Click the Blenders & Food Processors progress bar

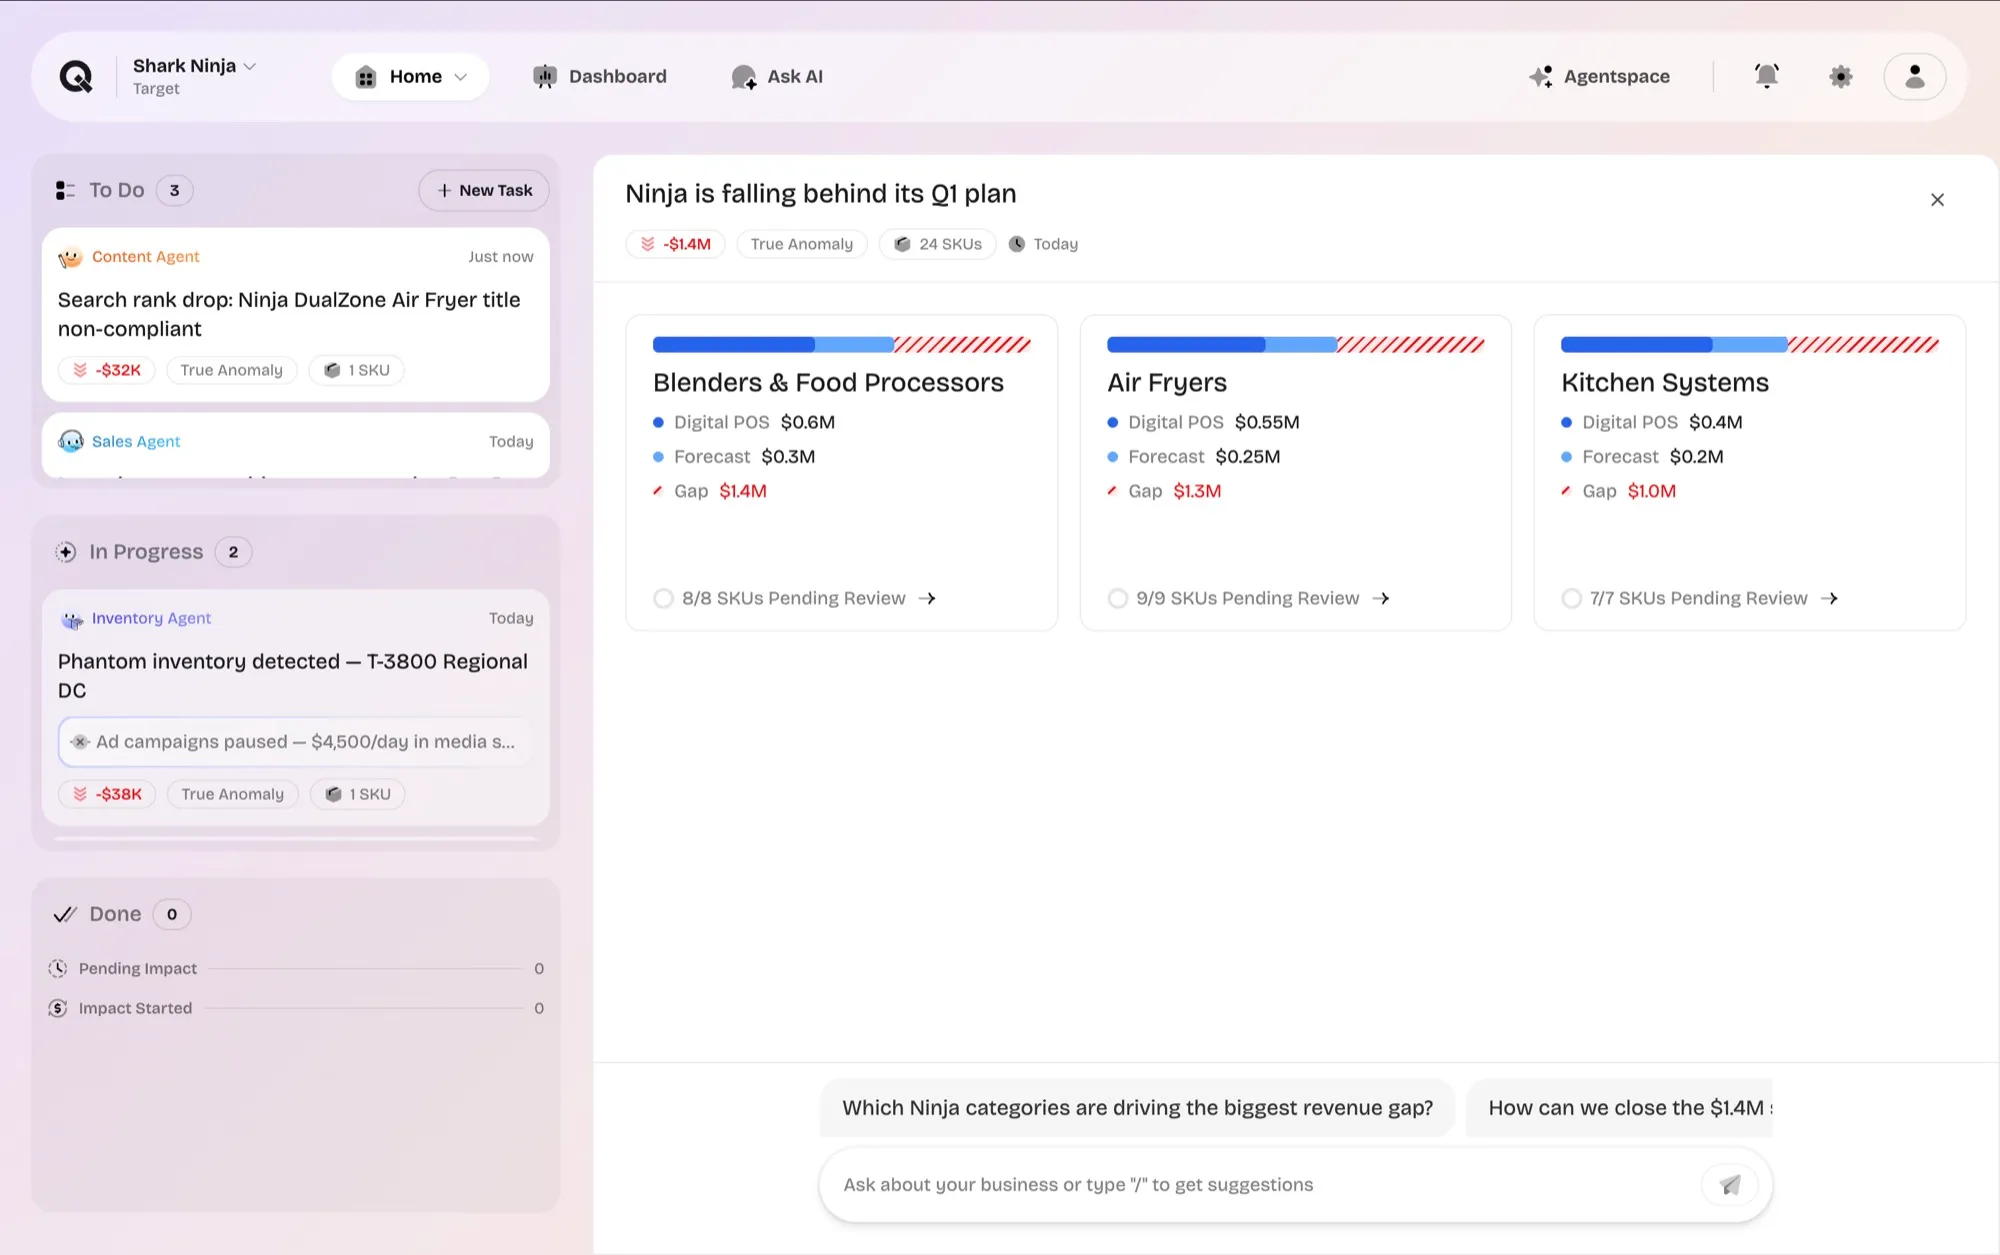pyautogui.click(x=842, y=345)
